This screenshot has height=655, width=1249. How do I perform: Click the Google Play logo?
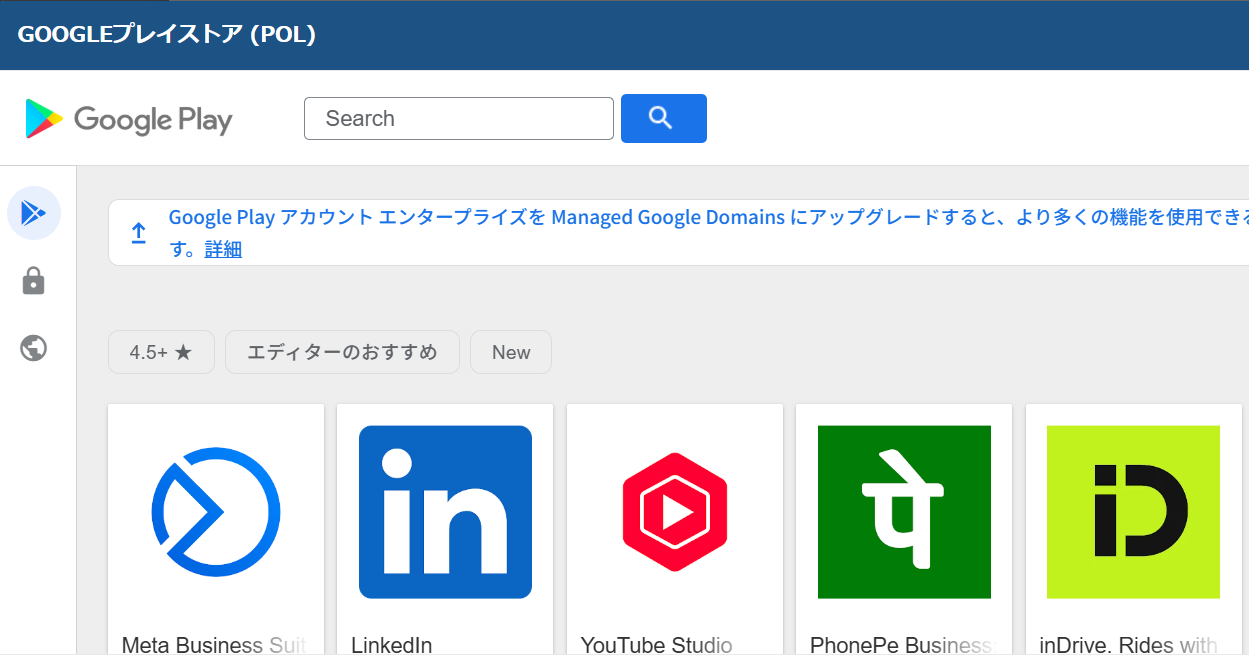[128, 119]
